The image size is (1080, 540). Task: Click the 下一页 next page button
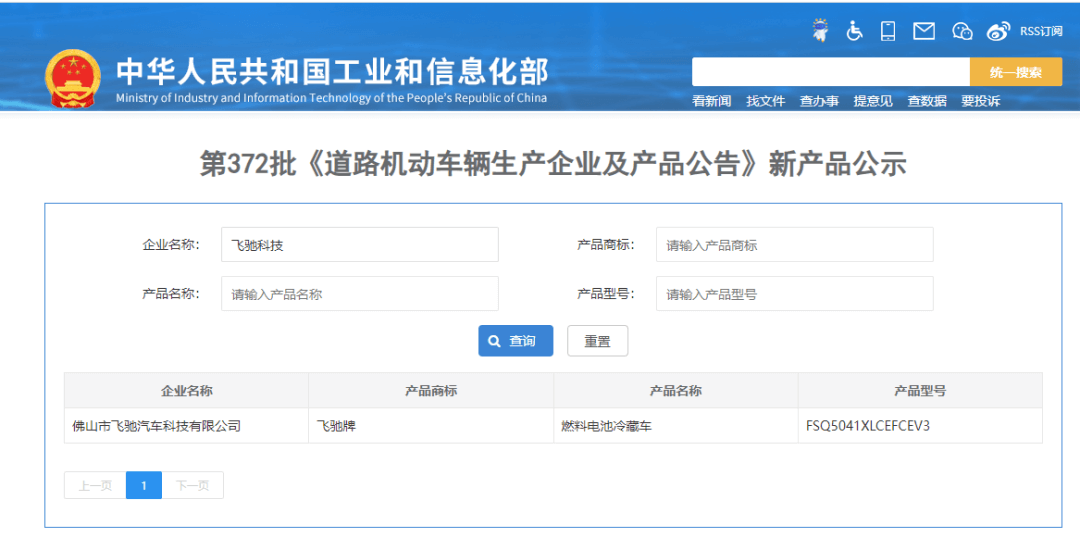pyautogui.click(x=193, y=485)
